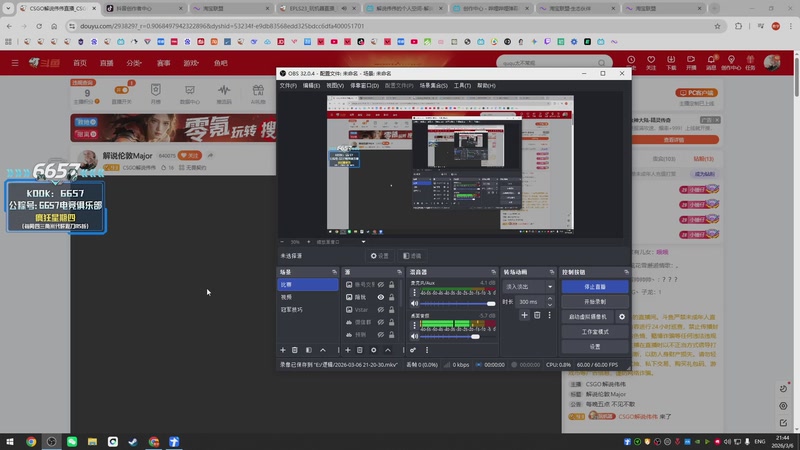
Task: Open OBS Tools menu
Action: click(x=462, y=86)
